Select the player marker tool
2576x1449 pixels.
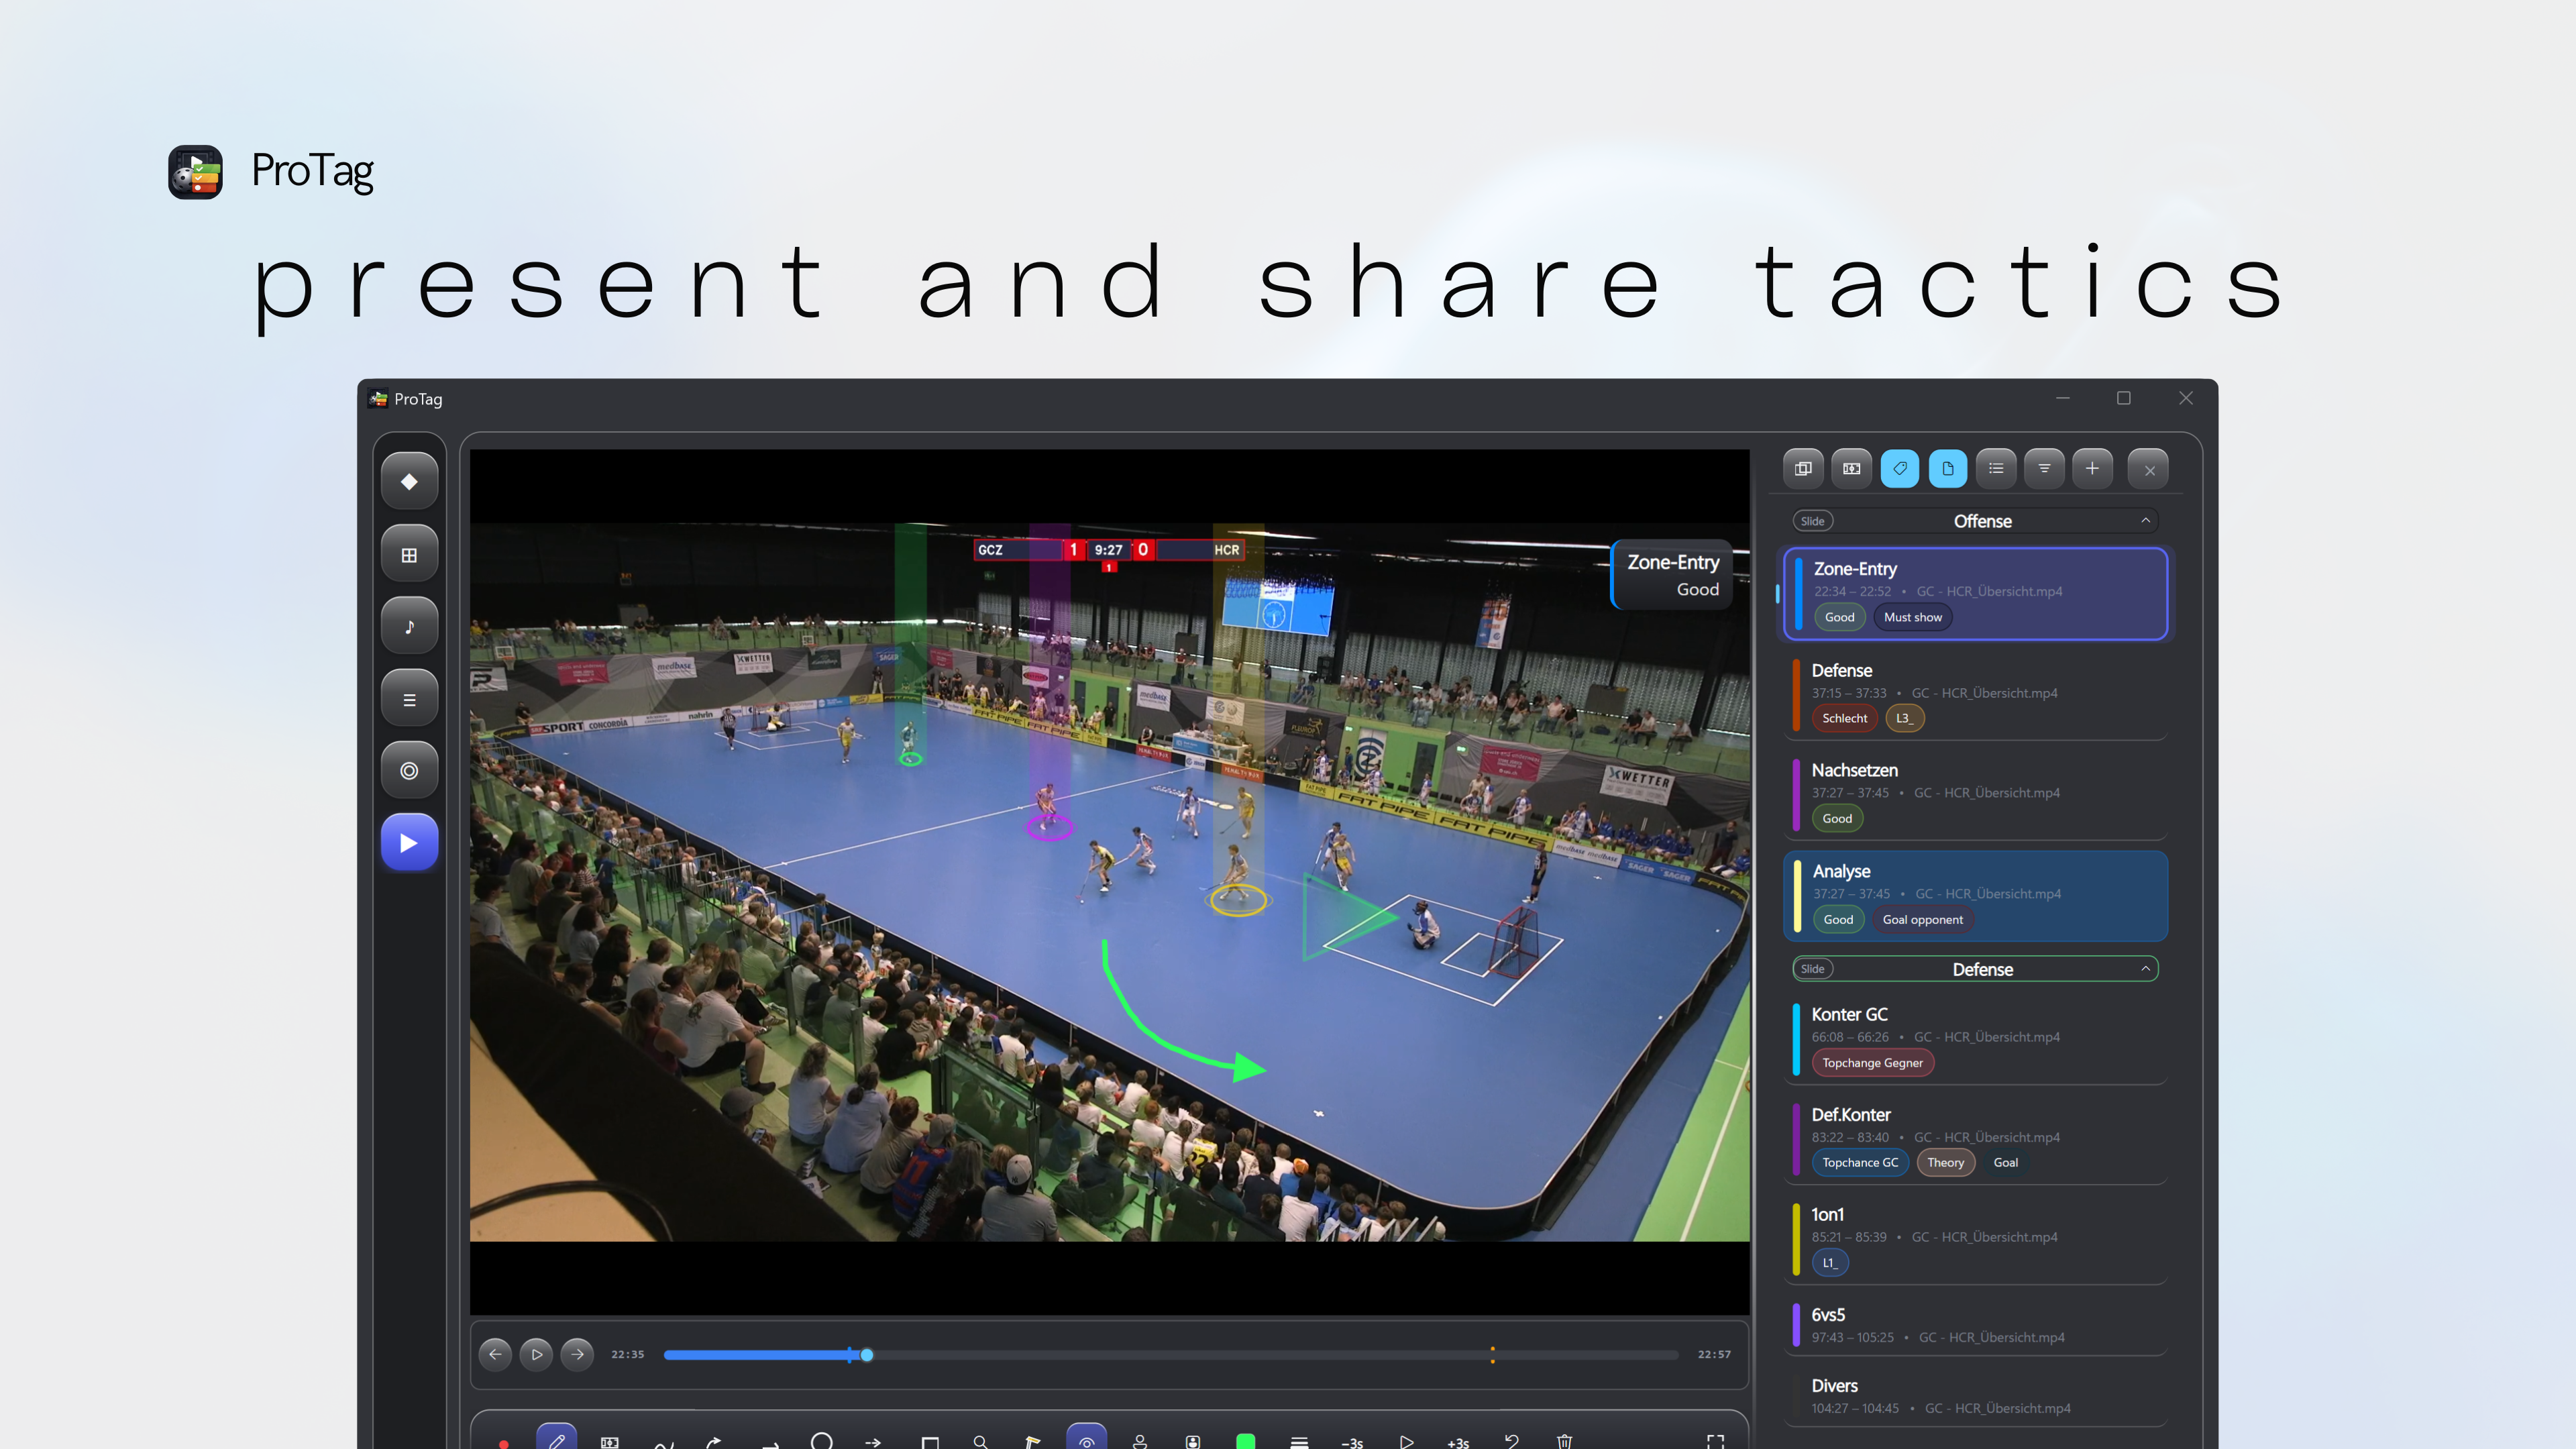tap(1140, 1442)
